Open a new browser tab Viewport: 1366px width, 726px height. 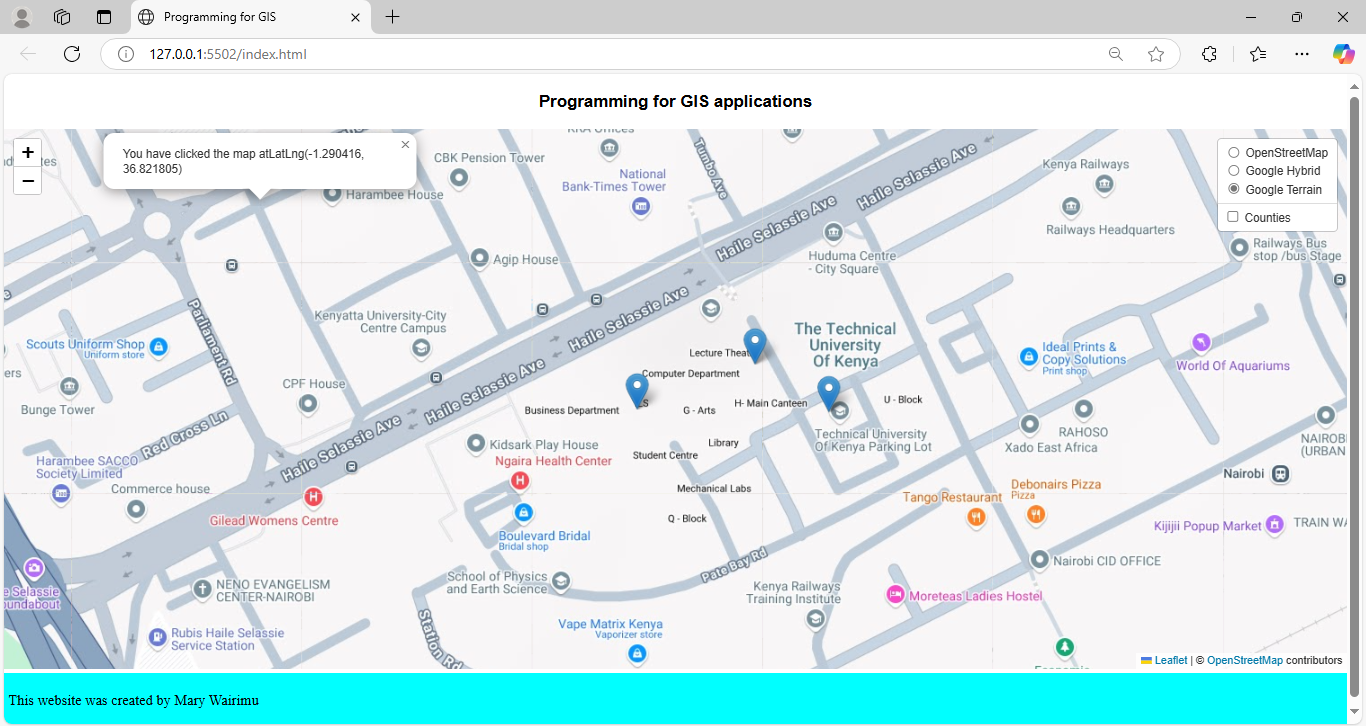[x=392, y=17]
